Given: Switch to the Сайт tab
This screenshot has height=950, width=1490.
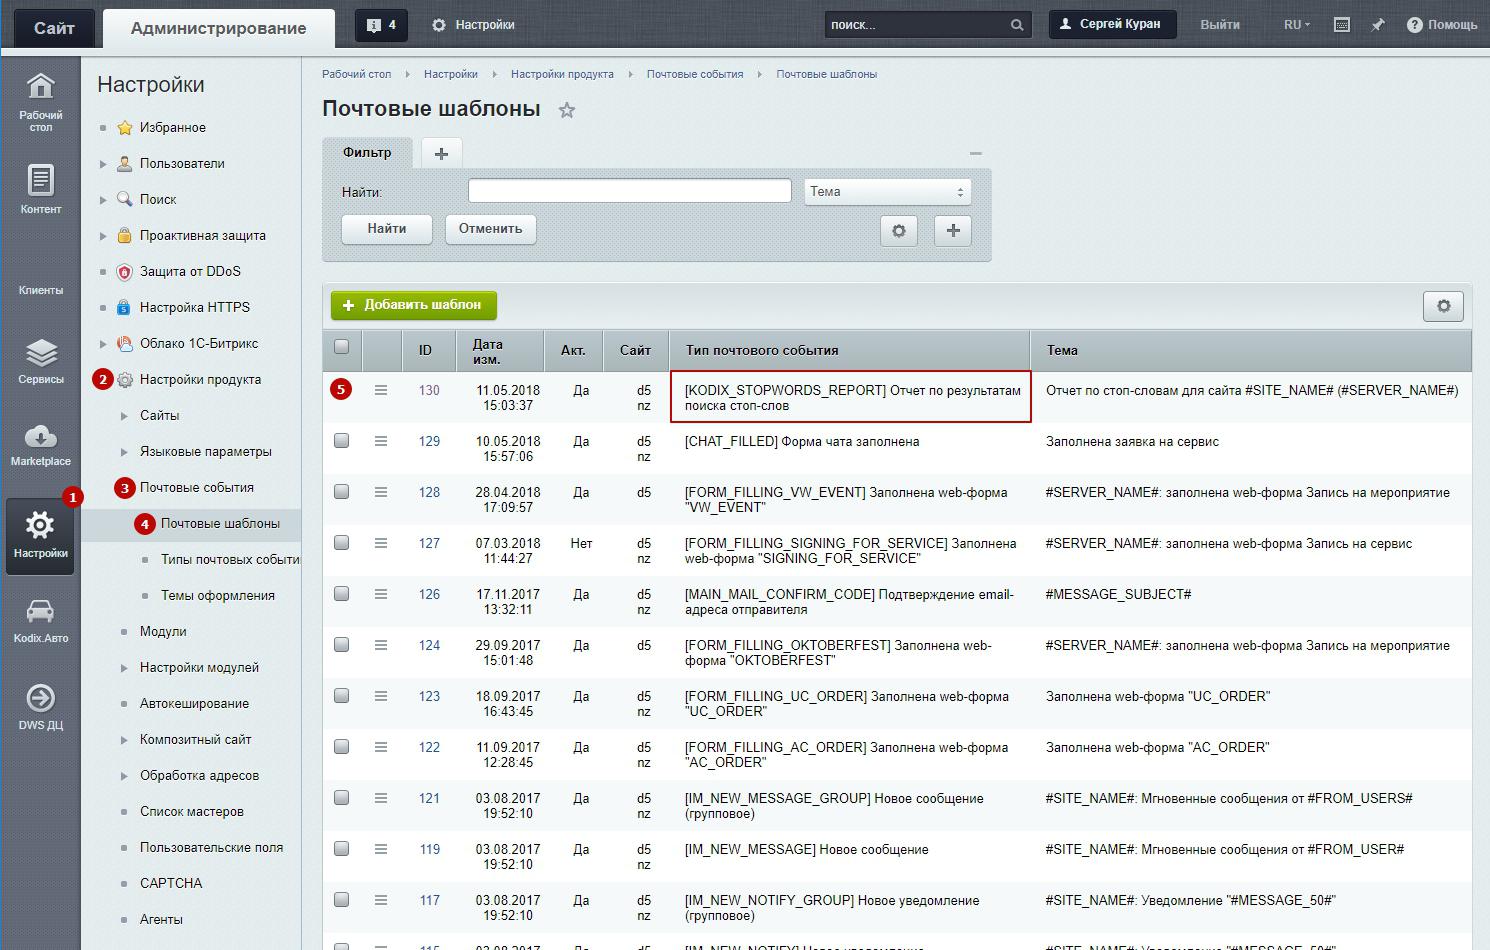Looking at the screenshot, I should (x=54, y=28).
